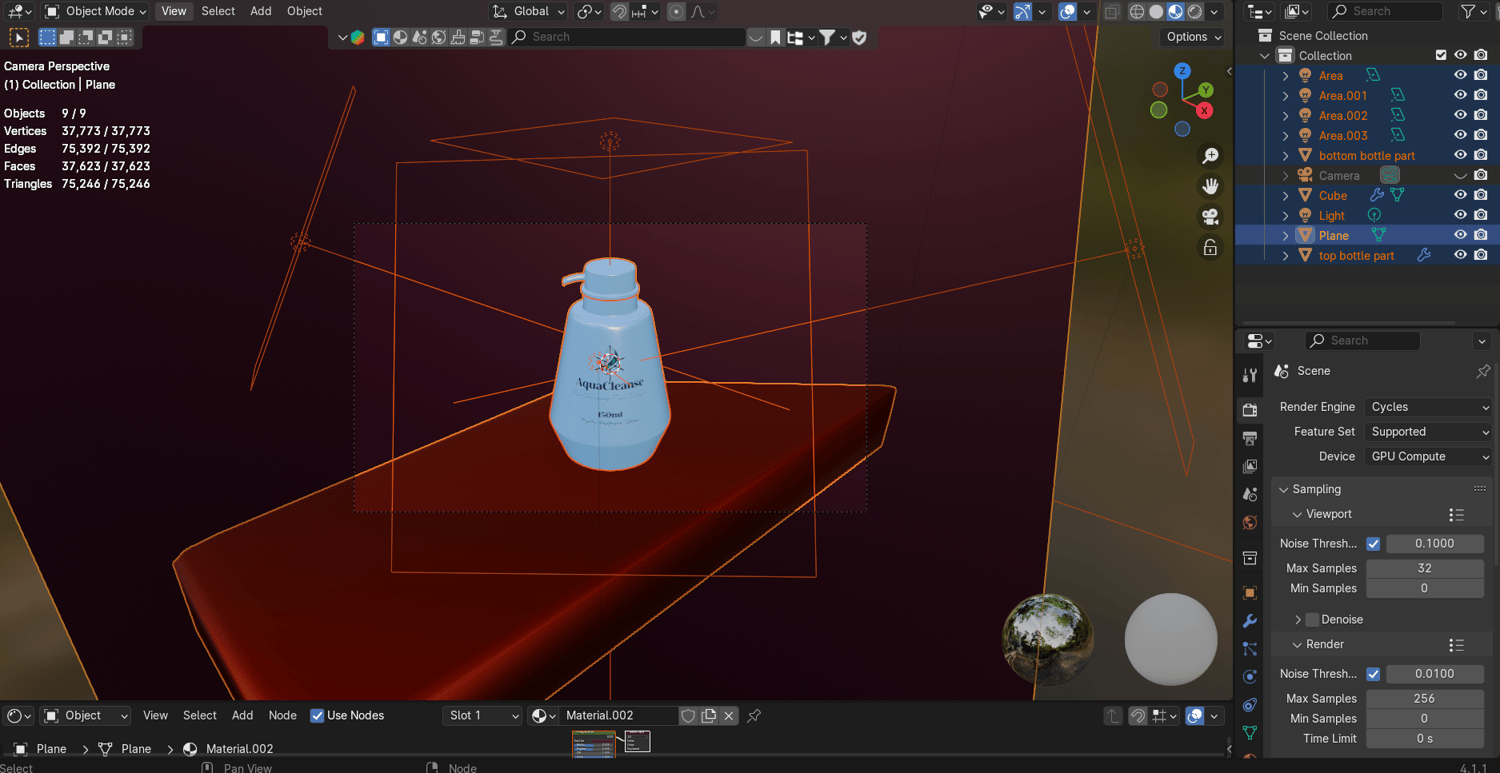1500x773 pixels.
Task: Toggle proportional editing icon in header
Action: [x=677, y=12]
